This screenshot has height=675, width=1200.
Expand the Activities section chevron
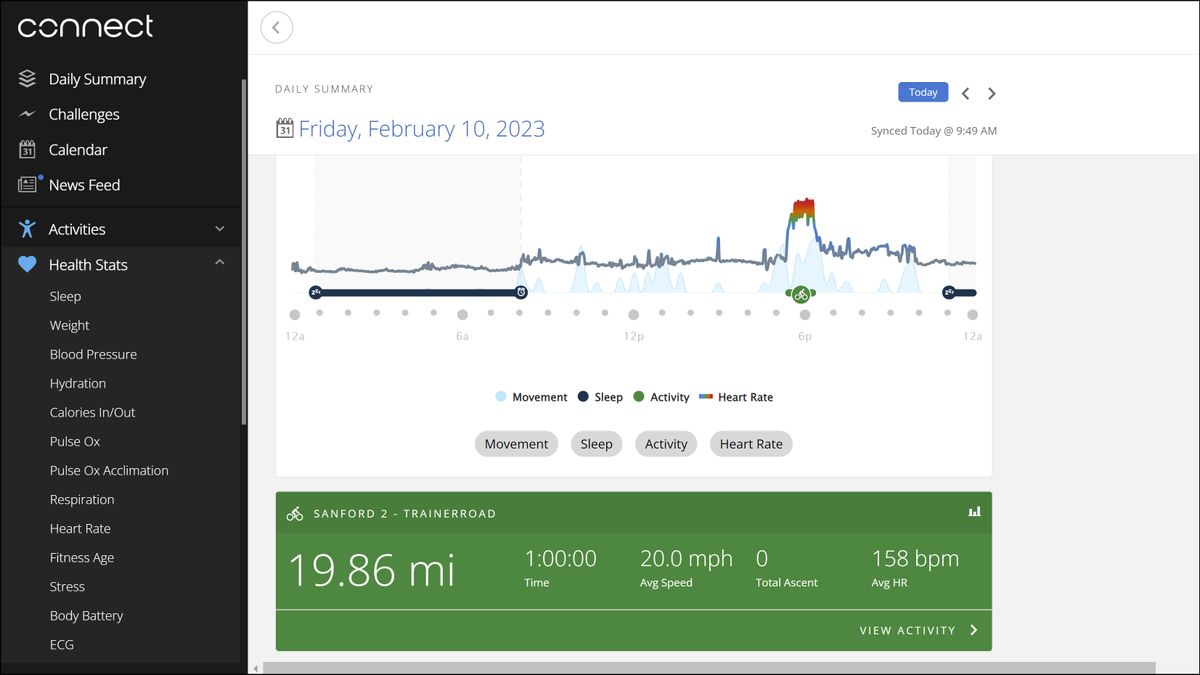[x=220, y=229]
